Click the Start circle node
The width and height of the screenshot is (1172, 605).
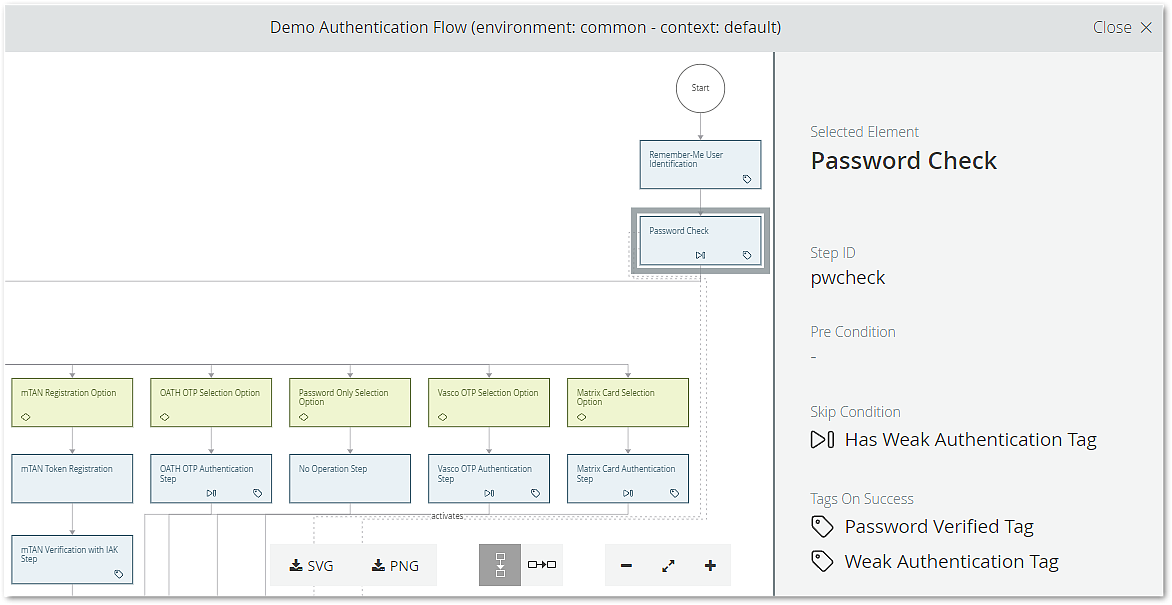coord(700,88)
